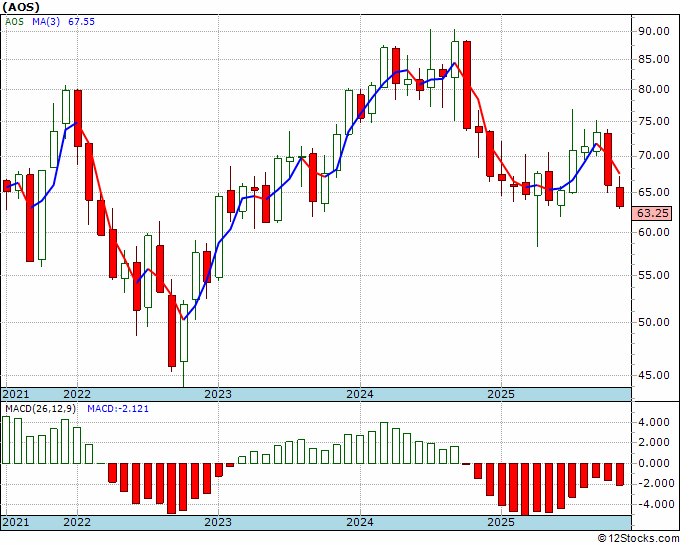Screen dimensions: 680x546
Task: Click the 60.00 price axis label
Action: click(x=654, y=232)
